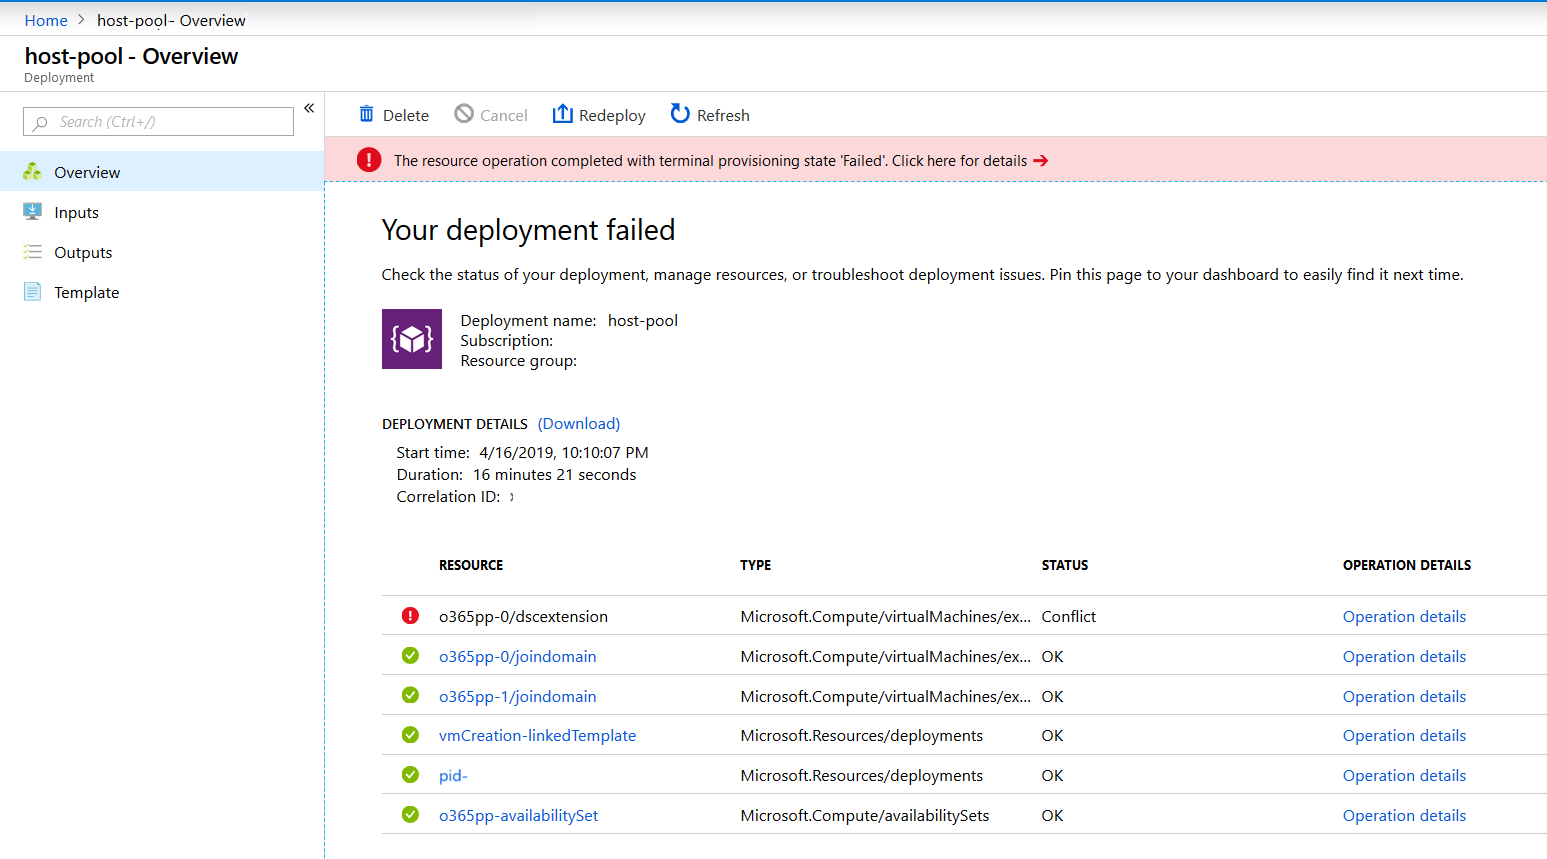
Task: Open the Inputs menu item
Action: coord(162,212)
